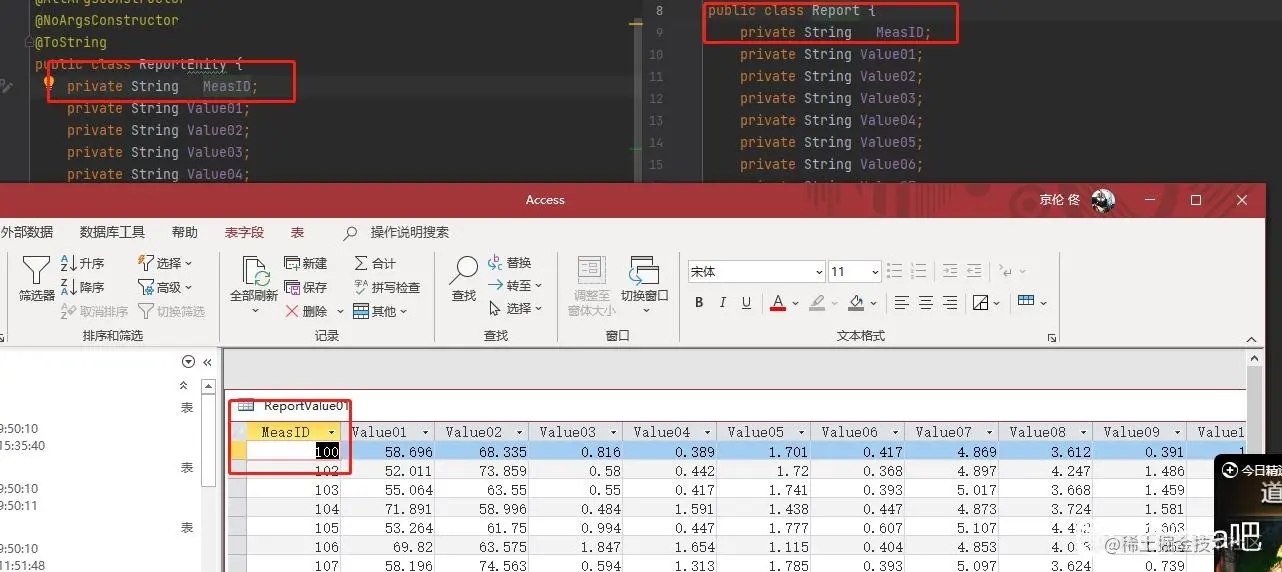Click 替换 replace in the find group
This screenshot has height=572, width=1282.
[510, 263]
